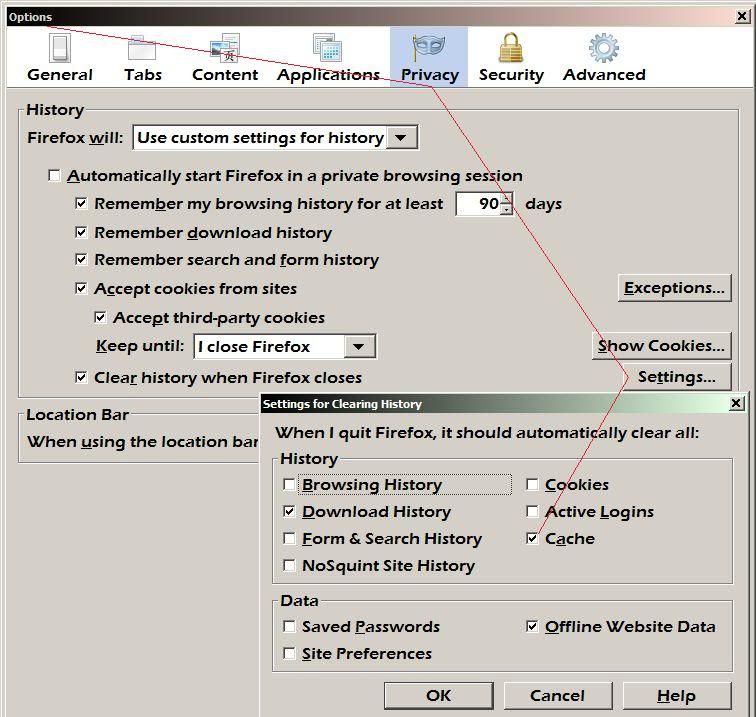Screen dimensions: 756x717
Task: Open clear history Settings button
Action: (677, 377)
